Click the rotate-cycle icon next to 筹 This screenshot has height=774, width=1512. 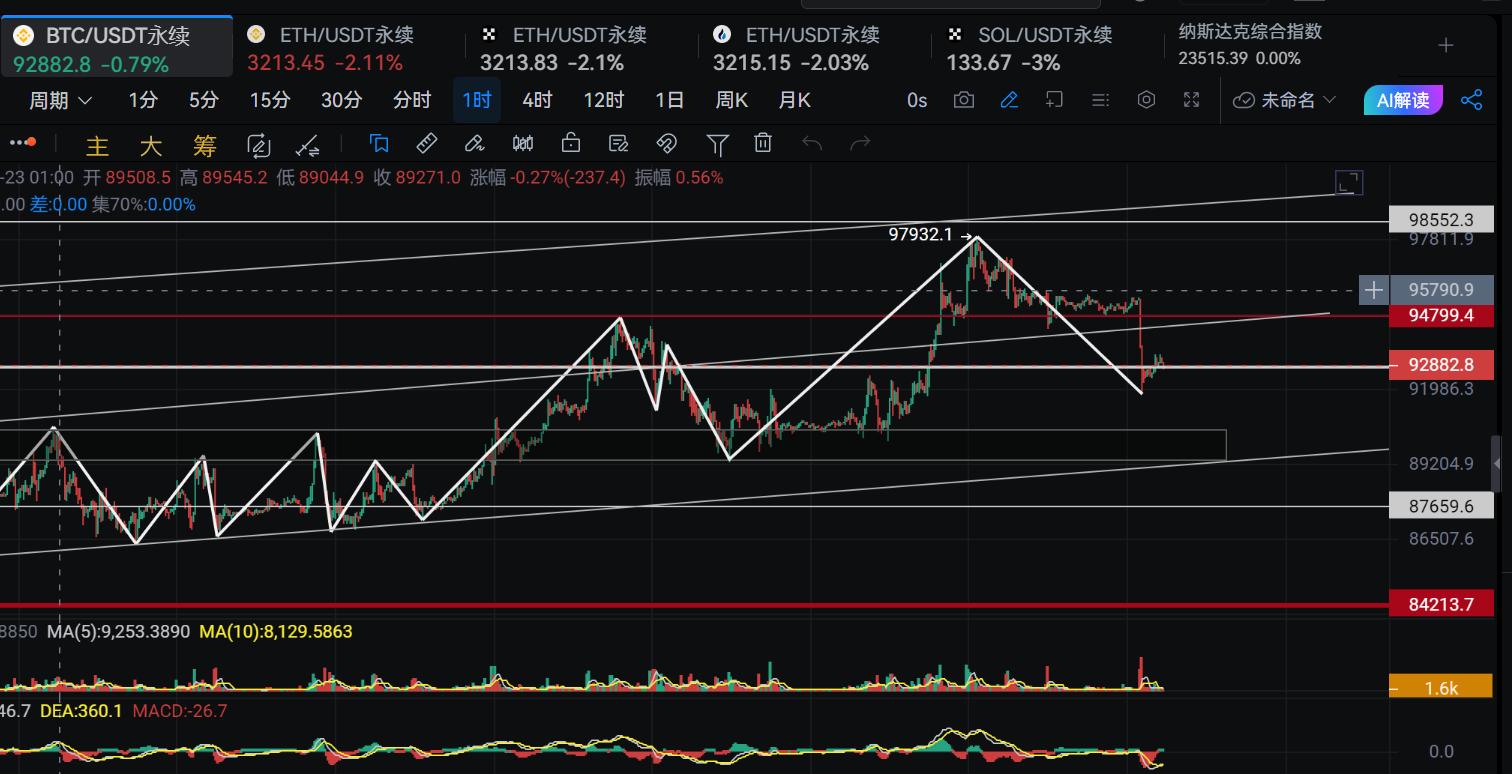259,146
